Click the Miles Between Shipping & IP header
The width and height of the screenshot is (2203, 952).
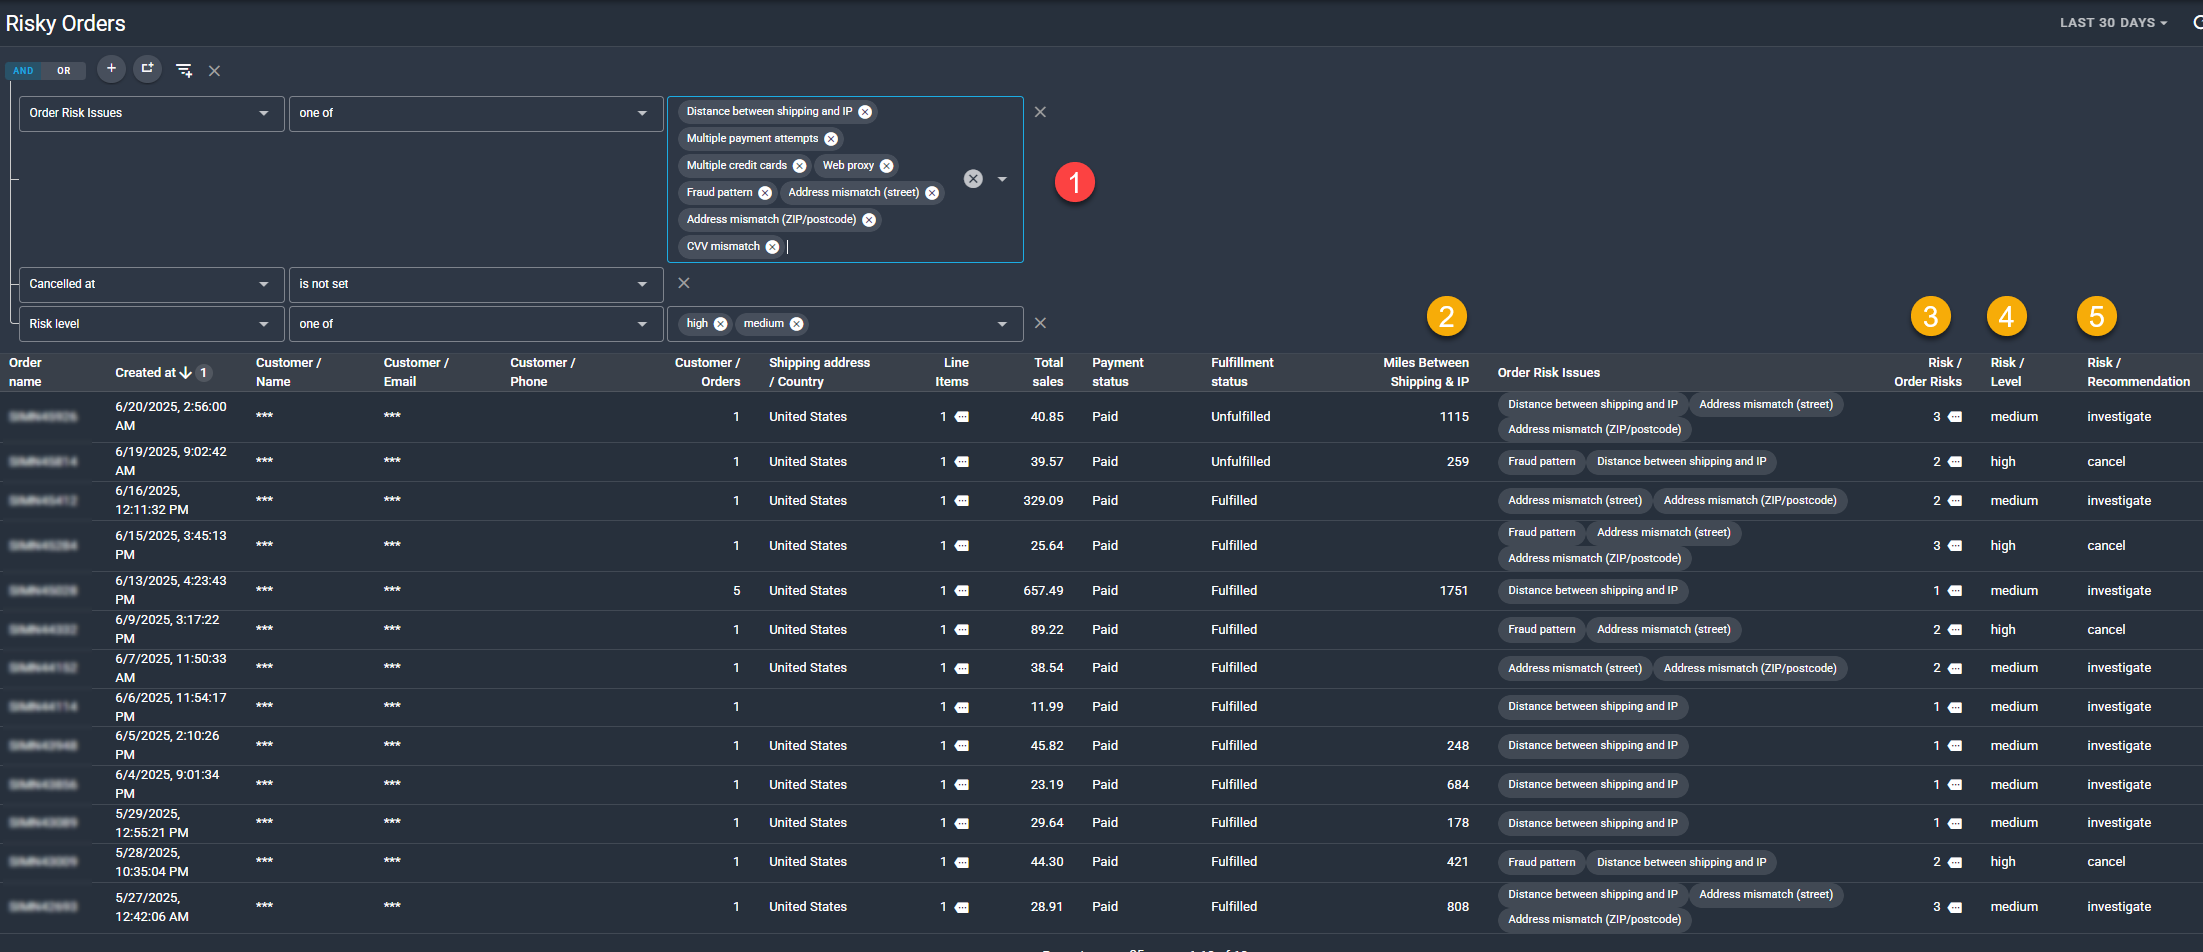click(1425, 372)
